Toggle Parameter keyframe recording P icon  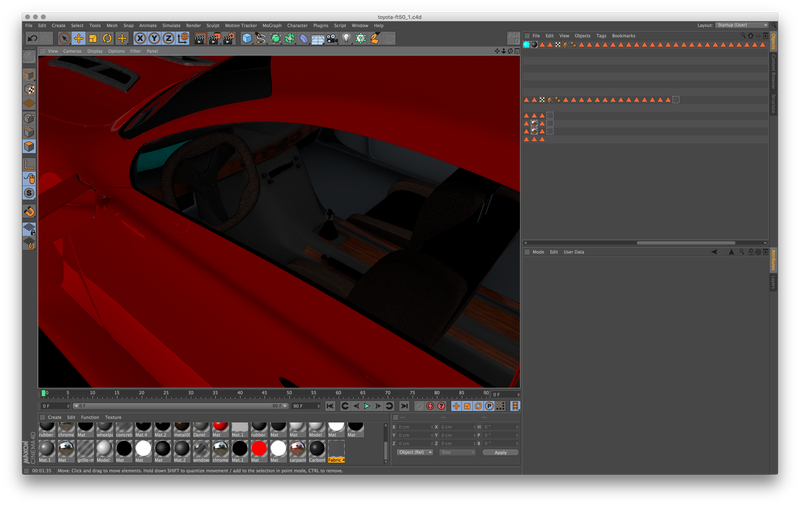click(x=489, y=406)
